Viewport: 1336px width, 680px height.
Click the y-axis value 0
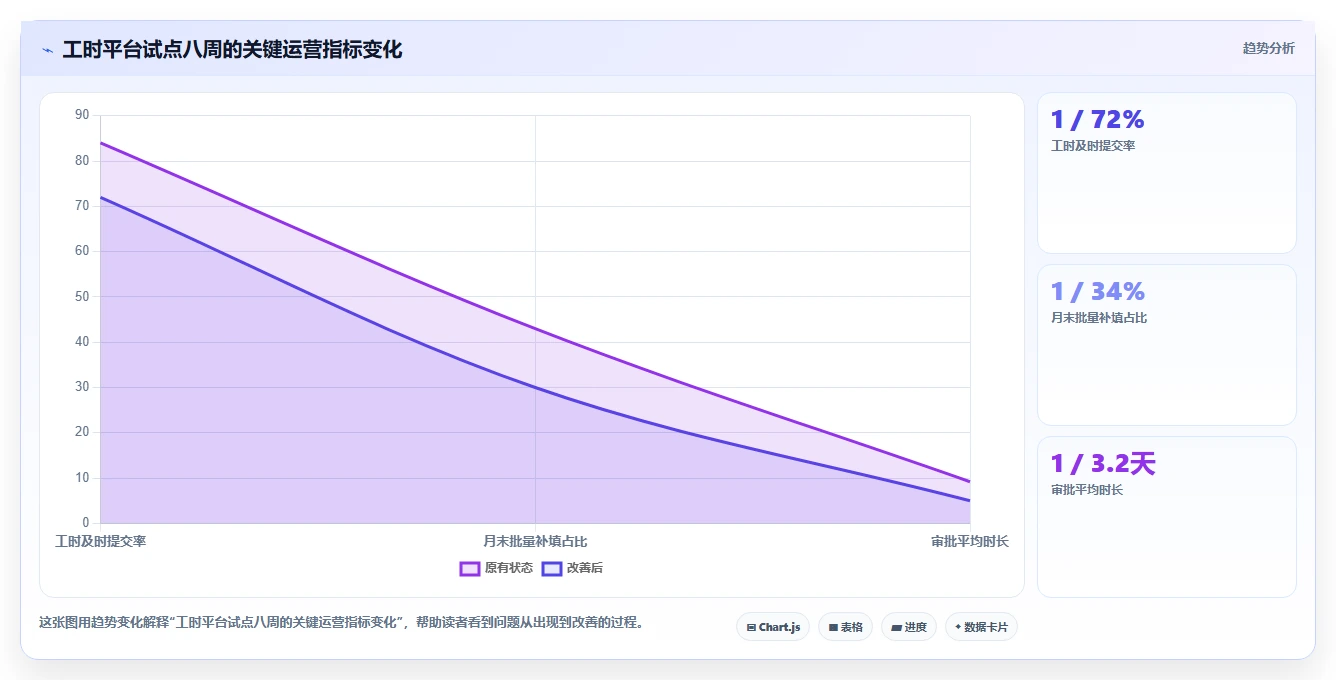click(86, 523)
